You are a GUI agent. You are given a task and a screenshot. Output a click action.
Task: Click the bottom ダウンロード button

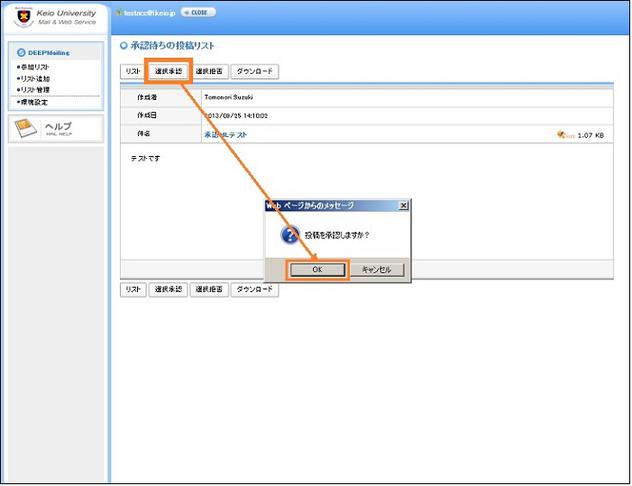click(254, 290)
